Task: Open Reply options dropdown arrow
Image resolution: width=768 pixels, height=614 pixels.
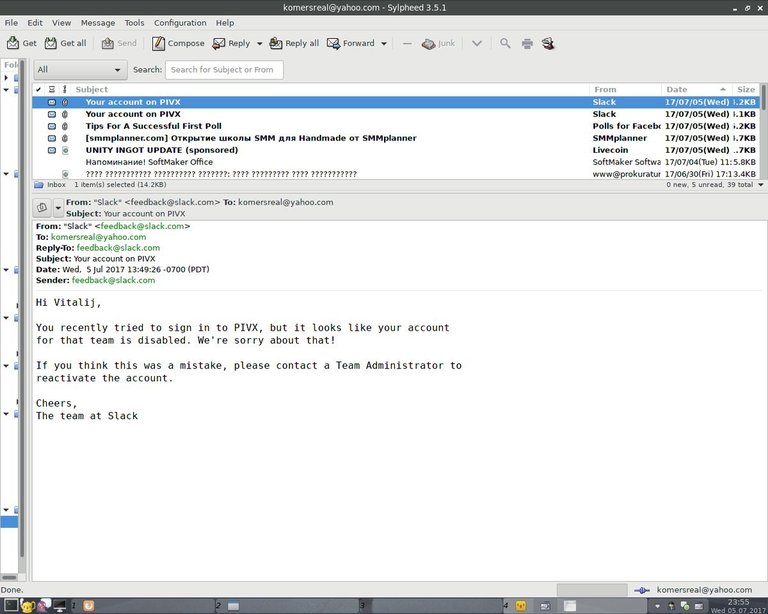Action: coord(259,44)
